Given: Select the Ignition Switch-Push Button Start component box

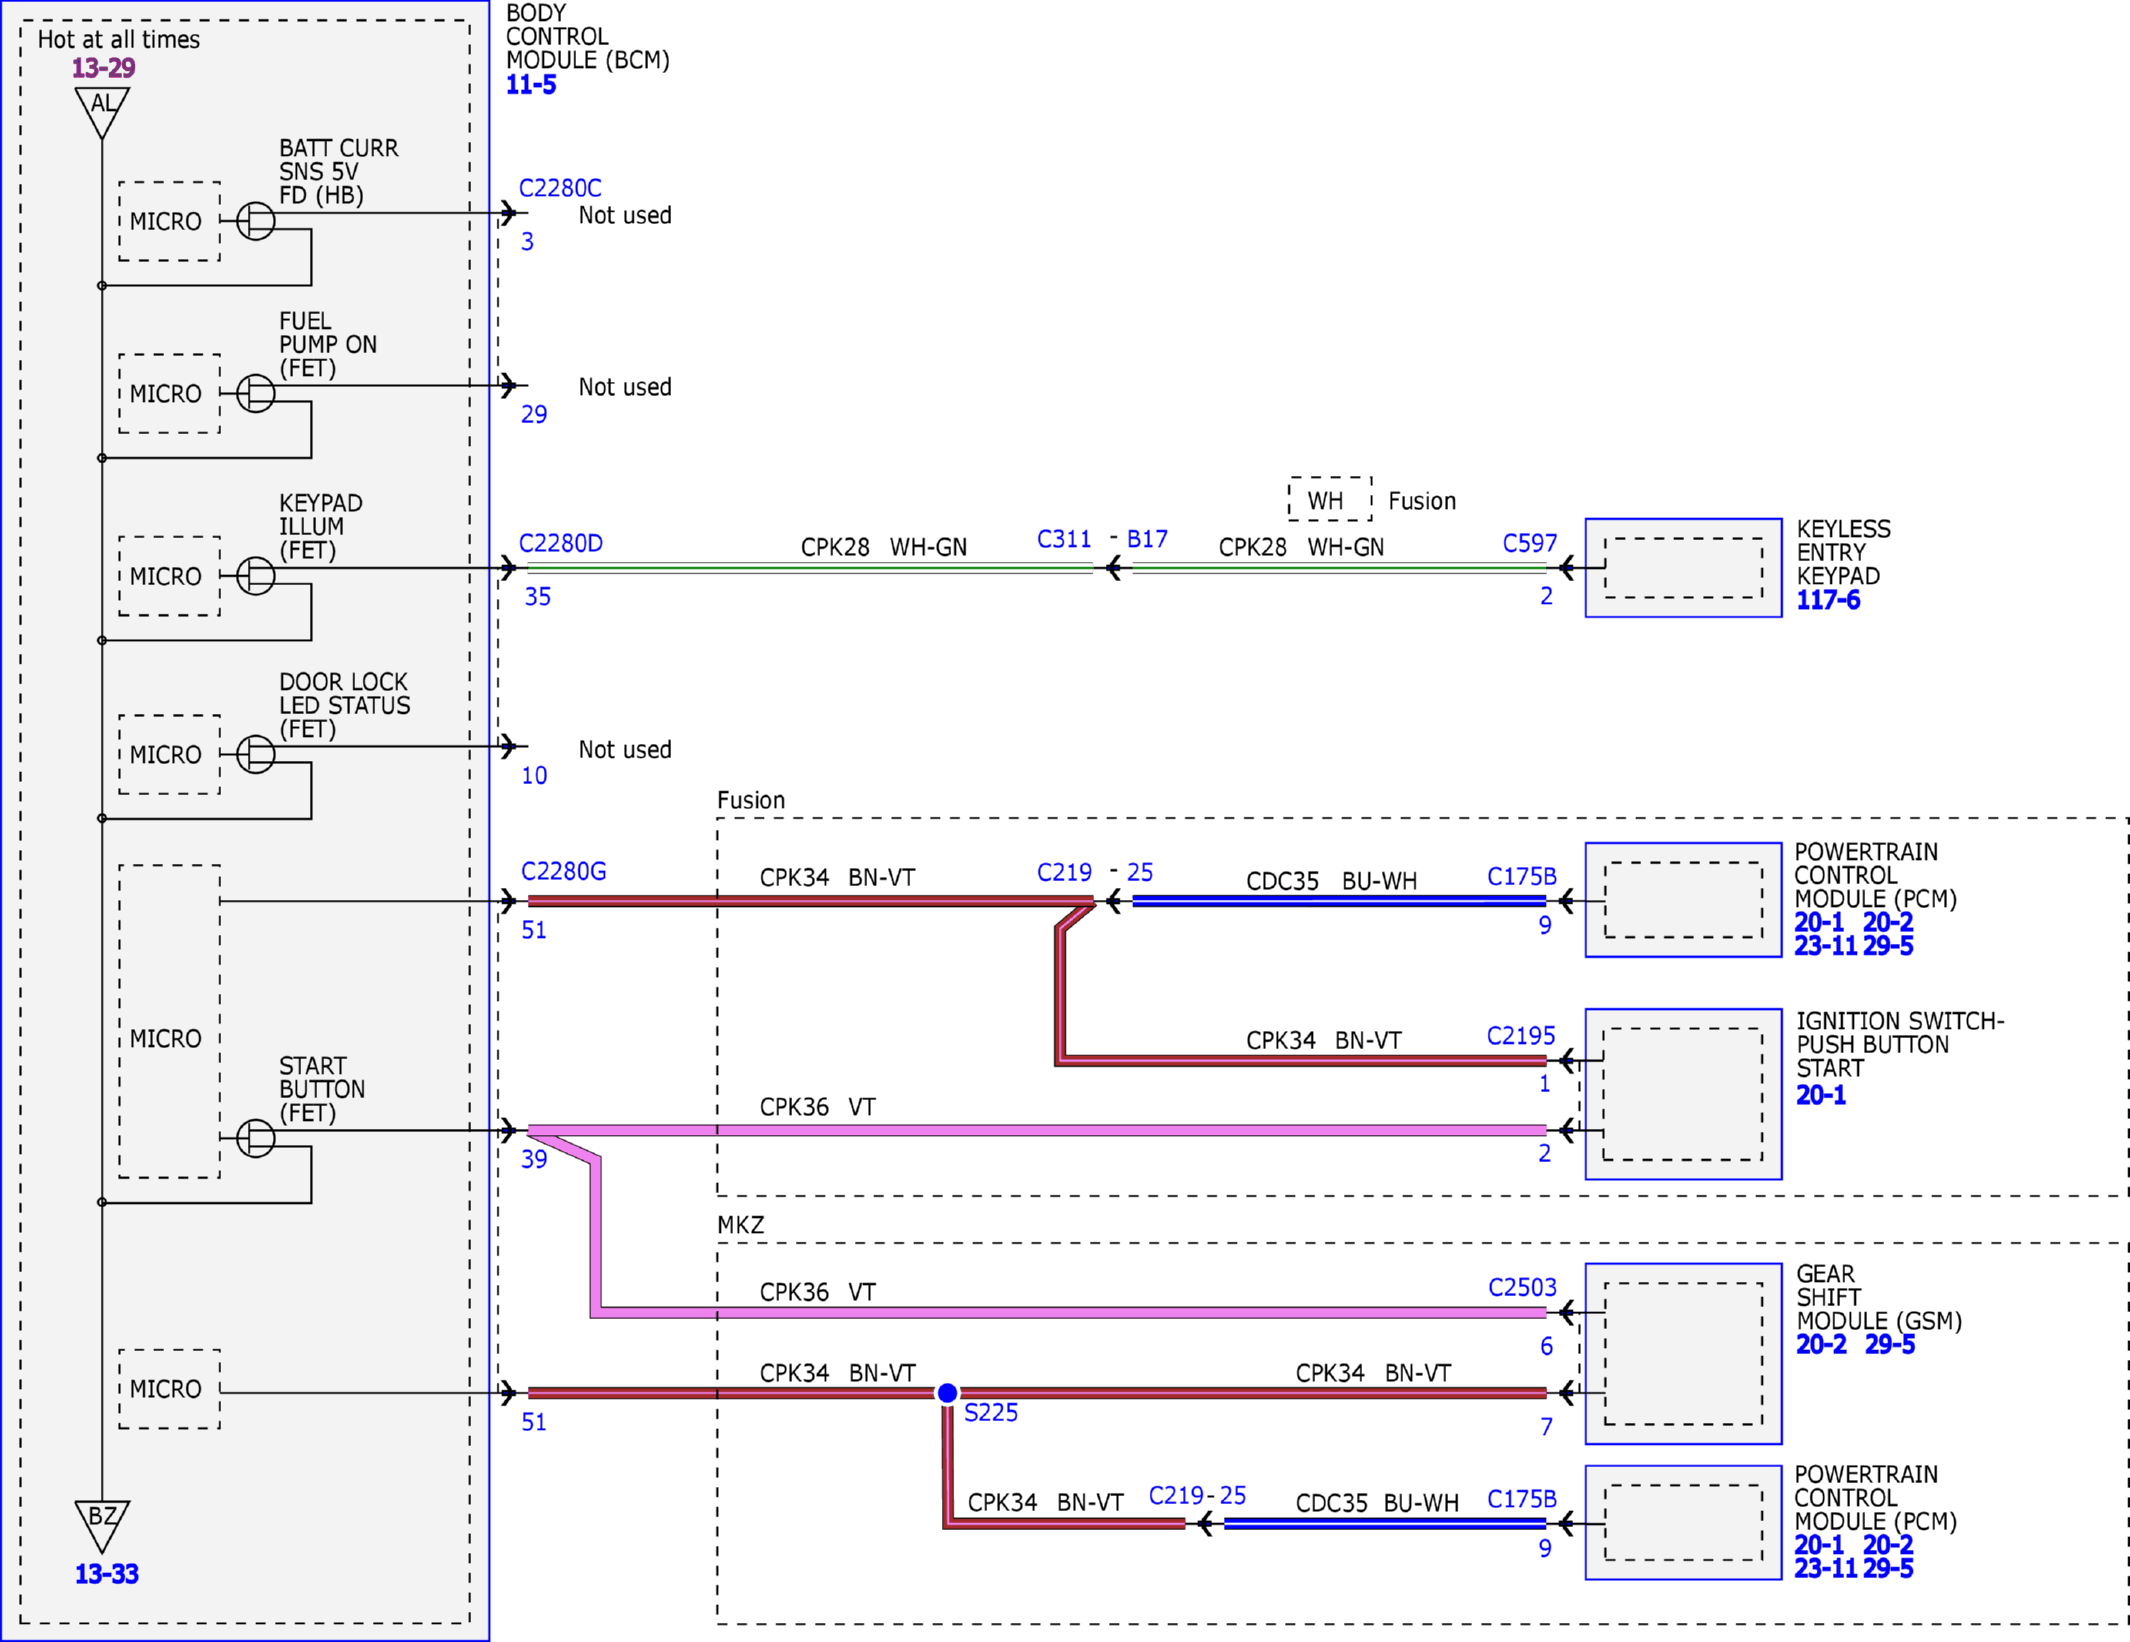Looking at the screenshot, I should [1683, 1094].
